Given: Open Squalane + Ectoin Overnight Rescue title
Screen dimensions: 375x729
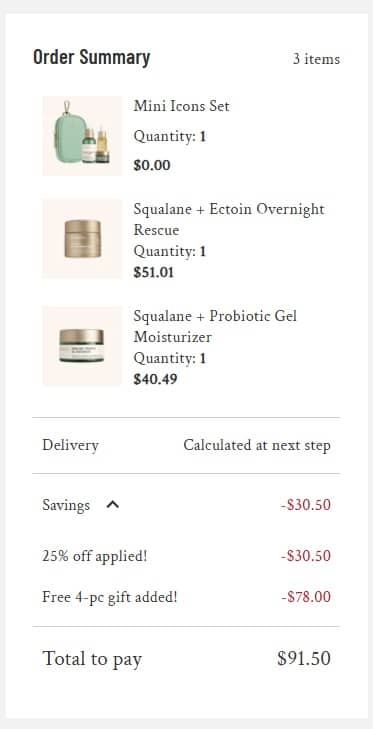Looking at the screenshot, I should tap(229, 219).
